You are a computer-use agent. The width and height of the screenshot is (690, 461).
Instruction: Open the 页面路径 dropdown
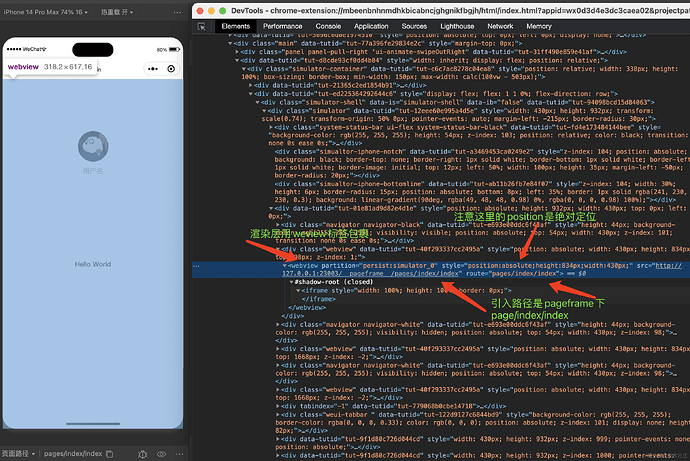(x=18, y=454)
